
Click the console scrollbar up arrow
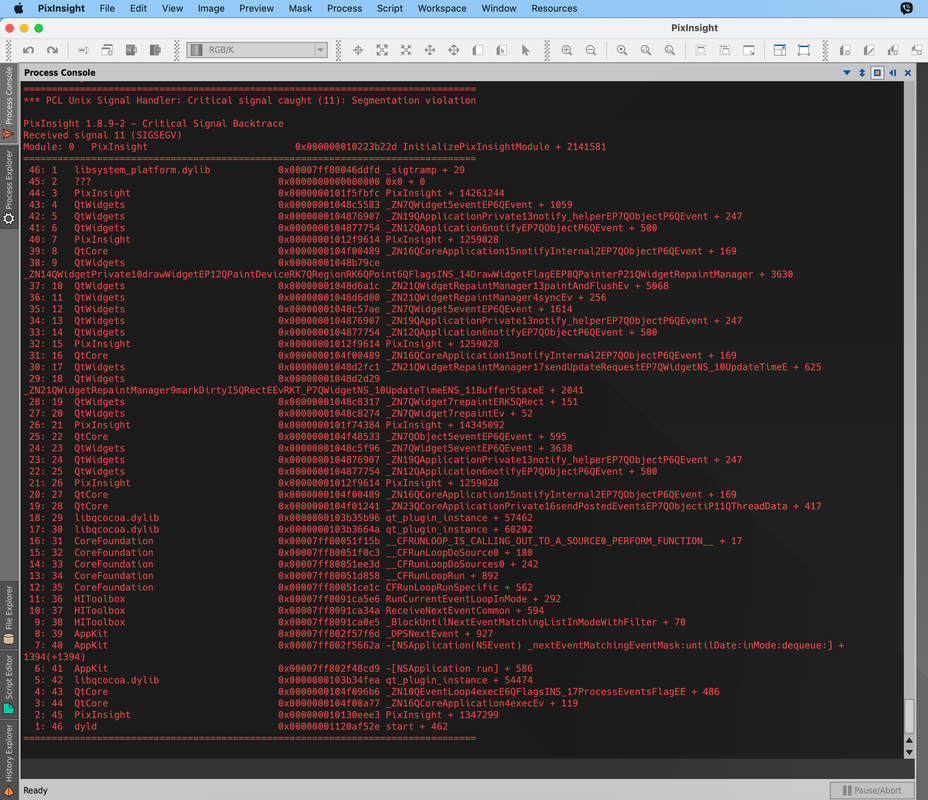pyautogui.click(x=909, y=741)
